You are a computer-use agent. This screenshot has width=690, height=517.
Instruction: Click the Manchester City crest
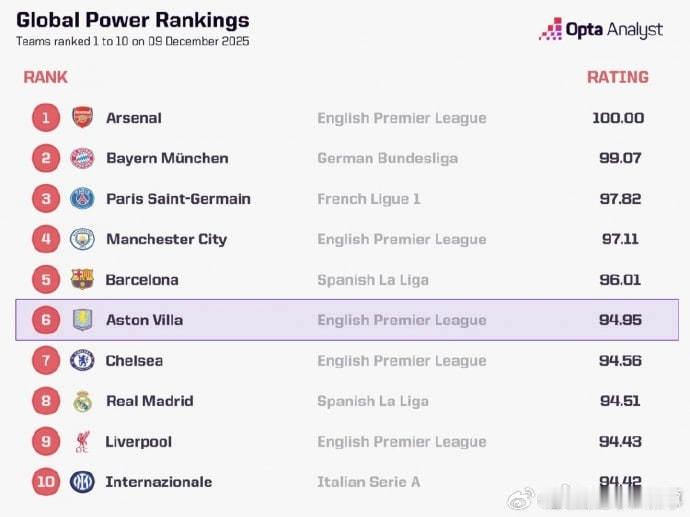[x=82, y=239]
